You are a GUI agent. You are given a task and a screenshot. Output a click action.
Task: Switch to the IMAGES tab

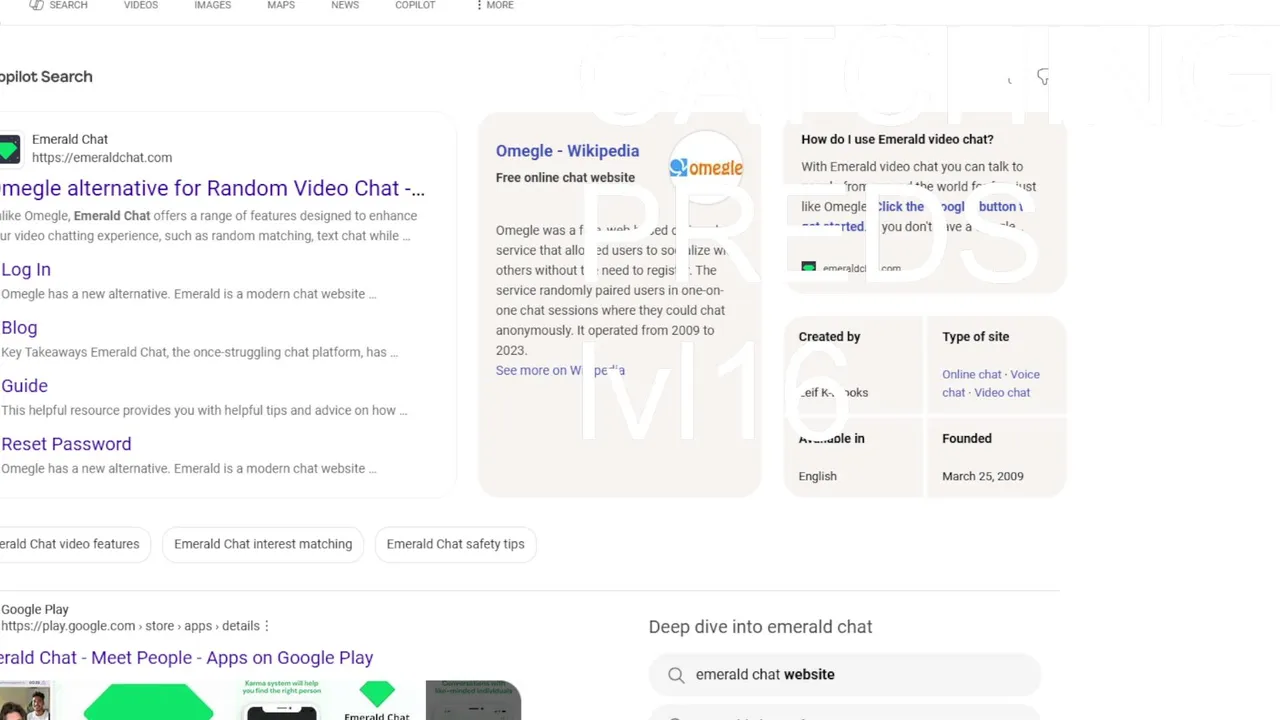point(212,5)
